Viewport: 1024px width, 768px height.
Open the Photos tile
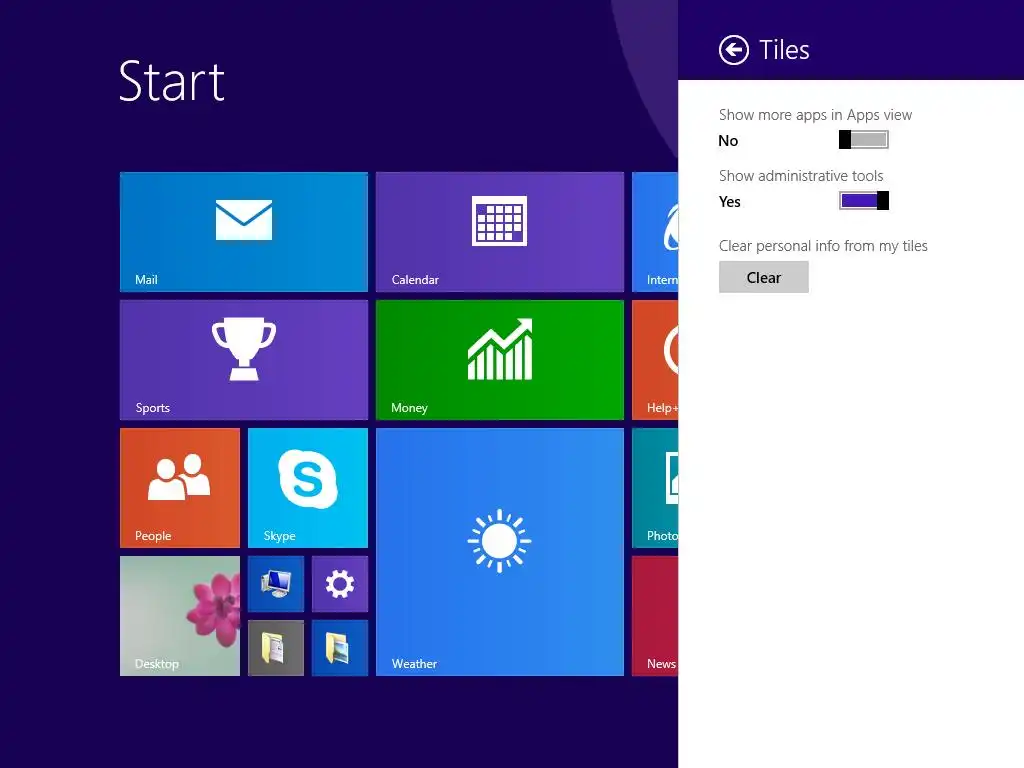tap(655, 488)
